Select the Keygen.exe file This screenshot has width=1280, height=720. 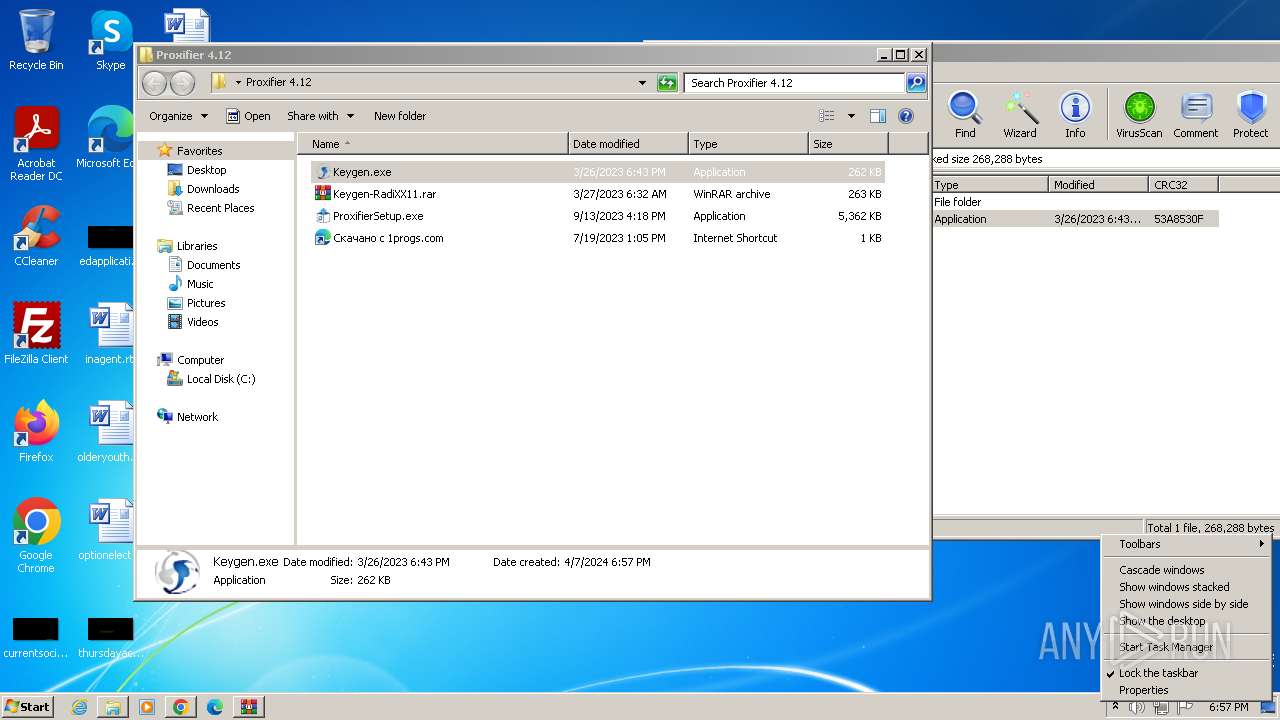pyautogui.click(x=598, y=172)
